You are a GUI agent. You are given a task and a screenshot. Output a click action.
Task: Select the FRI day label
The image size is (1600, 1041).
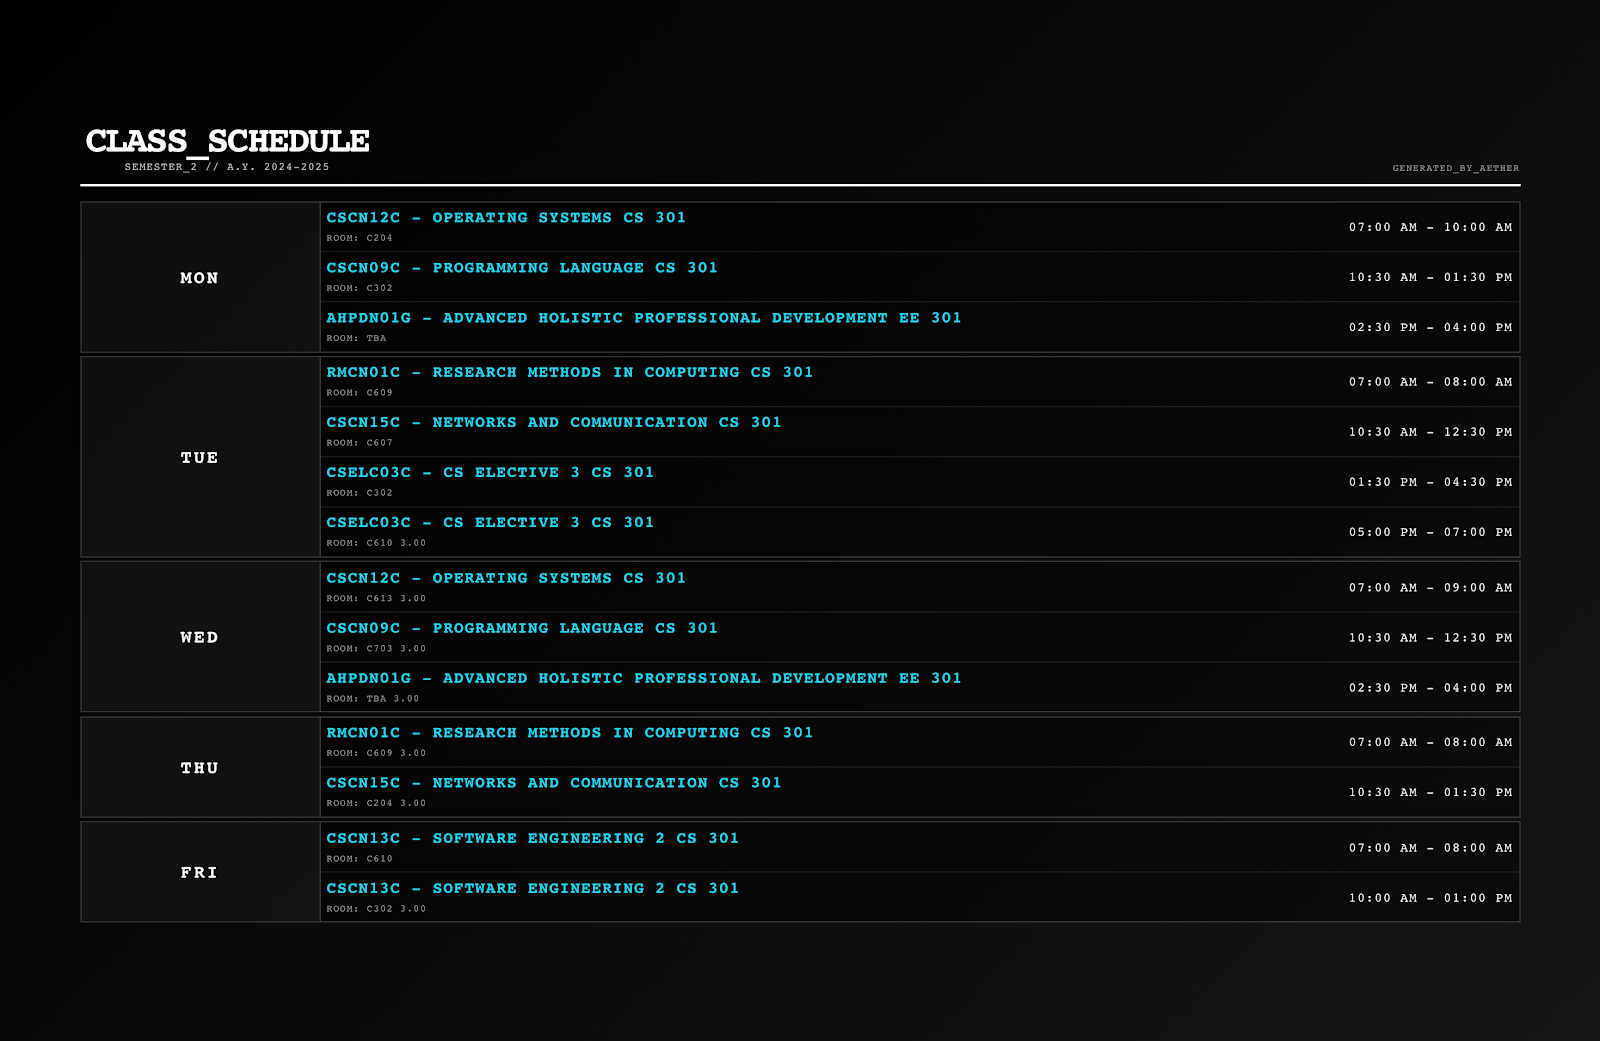[x=199, y=873]
